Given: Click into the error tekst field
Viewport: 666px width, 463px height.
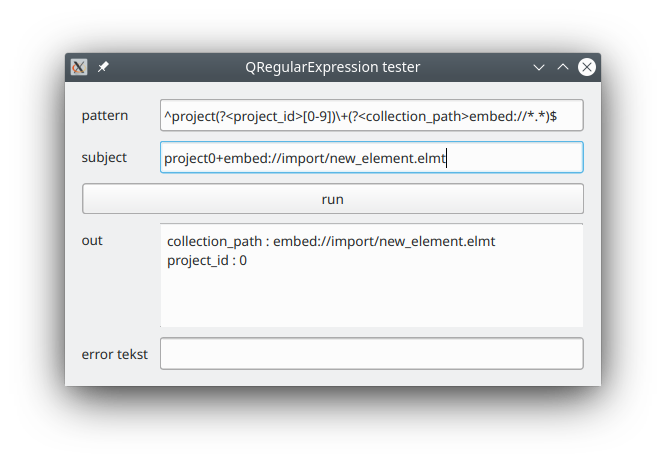Looking at the screenshot, I should 371,354.
